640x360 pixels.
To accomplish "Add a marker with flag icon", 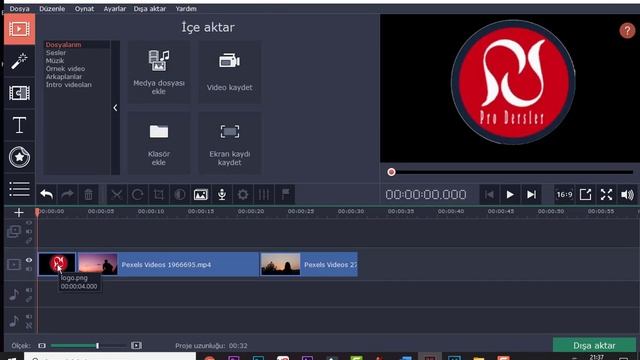I will click(285, 194).
